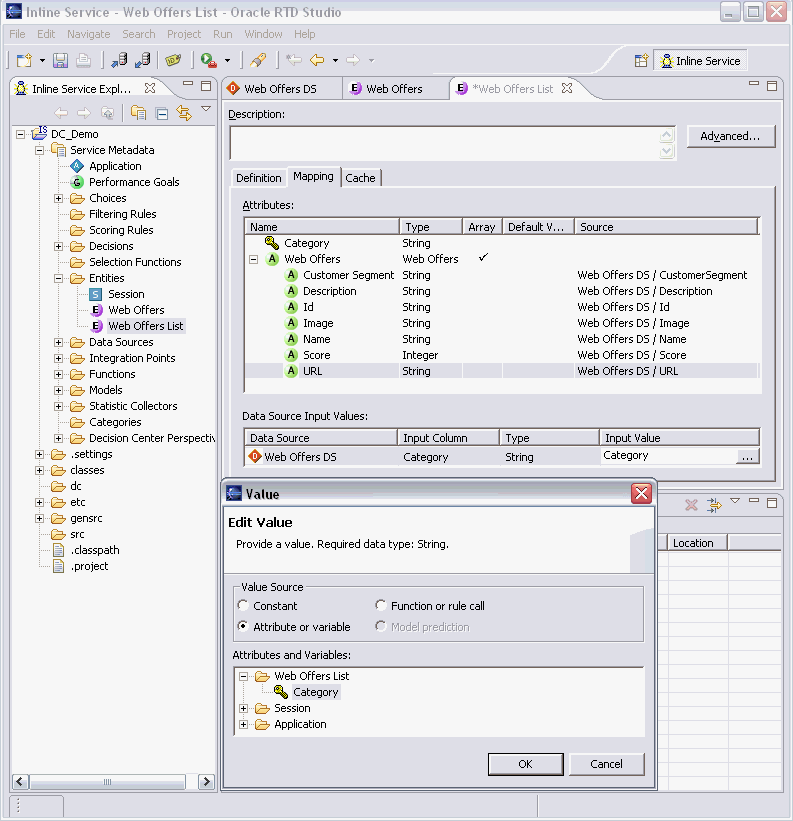
Task: Select Category in Value dialog tree
Action: click(316, 692)
